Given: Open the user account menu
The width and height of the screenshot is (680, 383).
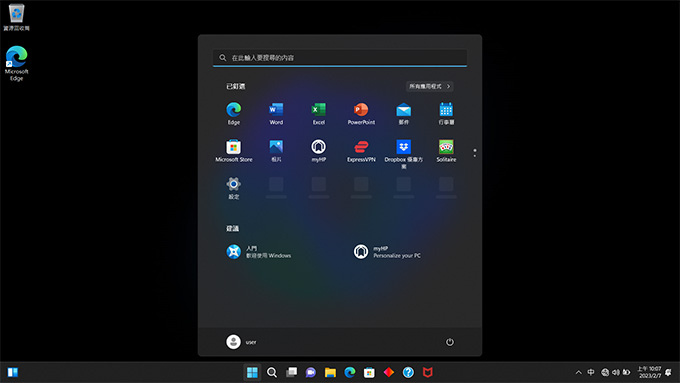Looking at the screenshot, I should click(x=241, y=342).
